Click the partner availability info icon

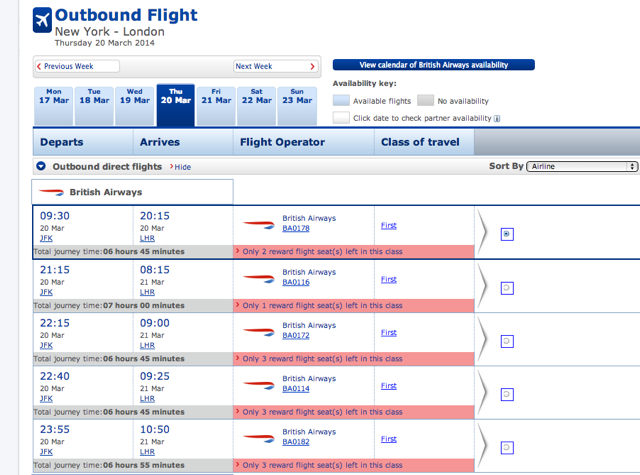click(497, 119)
